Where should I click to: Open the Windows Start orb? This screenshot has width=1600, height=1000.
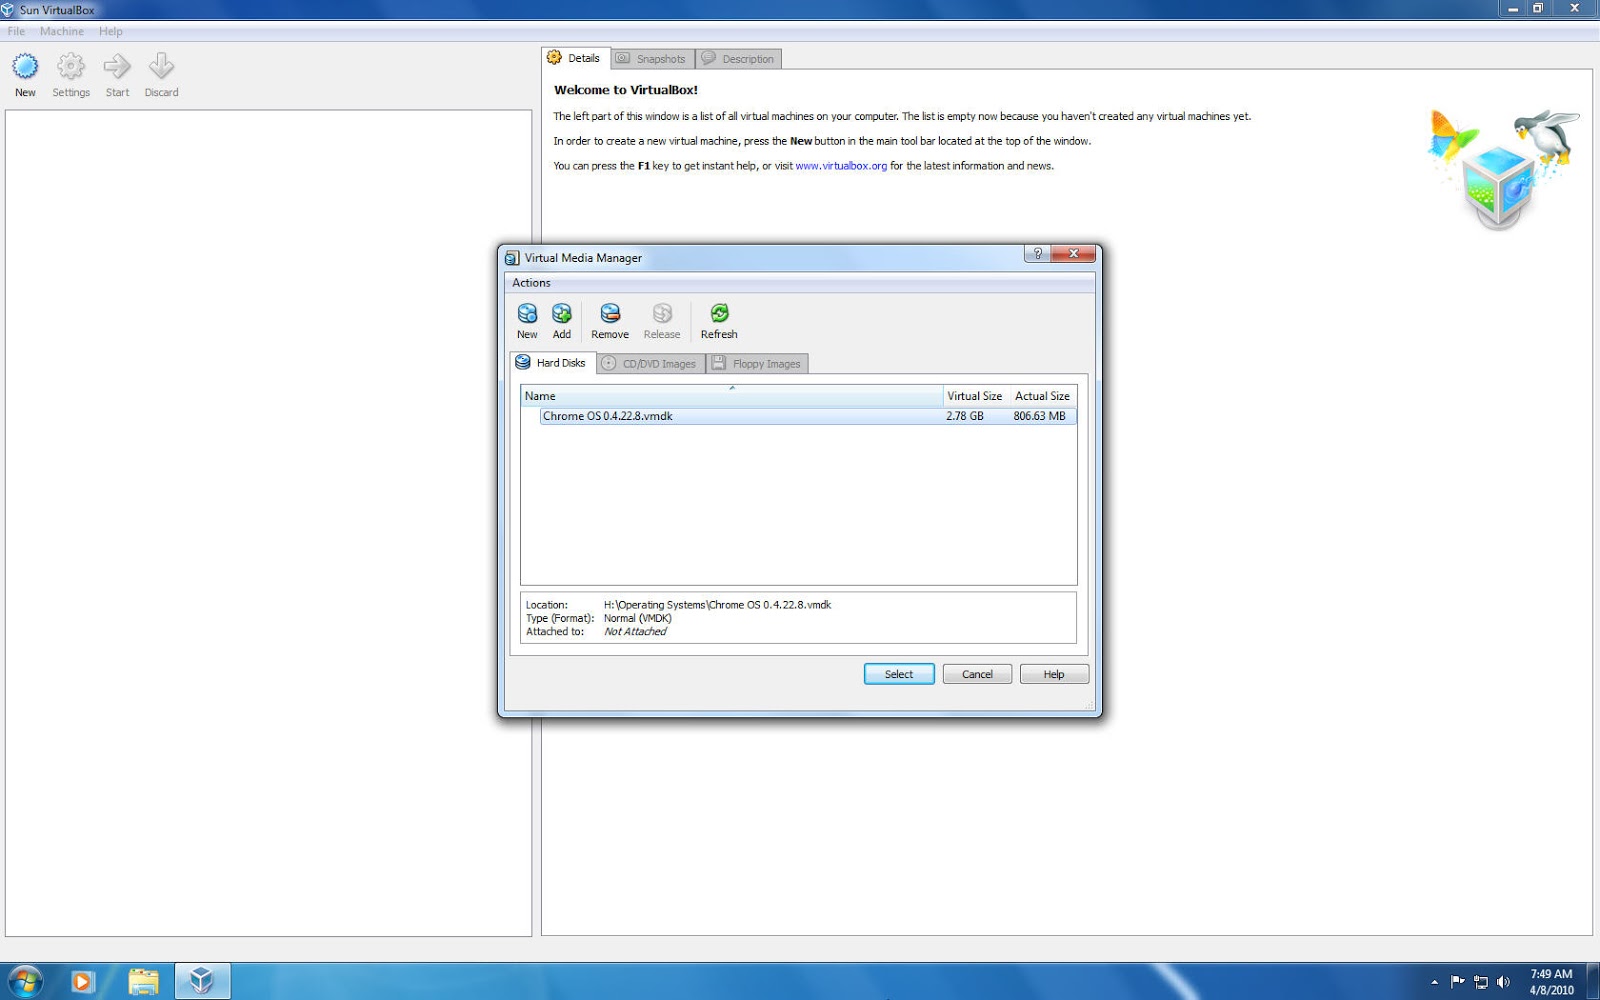24,981
